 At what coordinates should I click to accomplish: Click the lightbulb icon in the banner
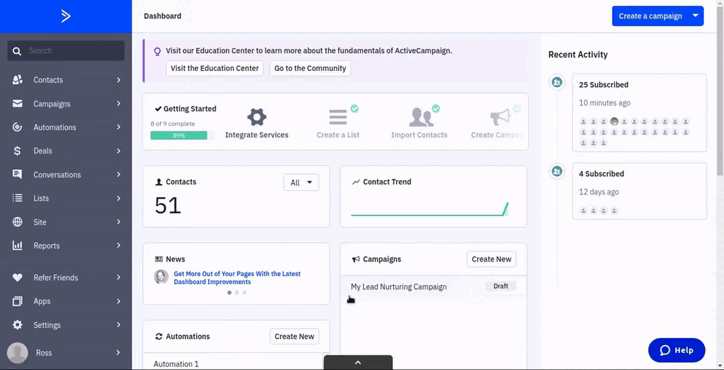(157, 52)
